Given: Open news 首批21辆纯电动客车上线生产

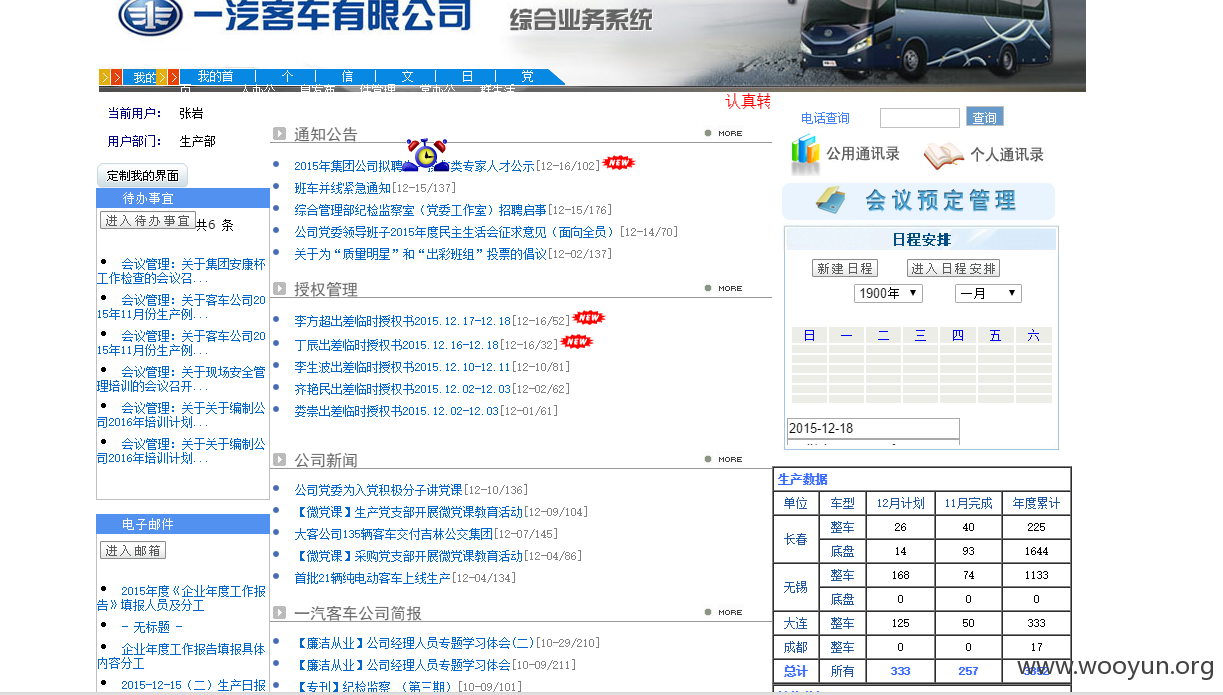Looking at the screenshot, I should point(372,578).
